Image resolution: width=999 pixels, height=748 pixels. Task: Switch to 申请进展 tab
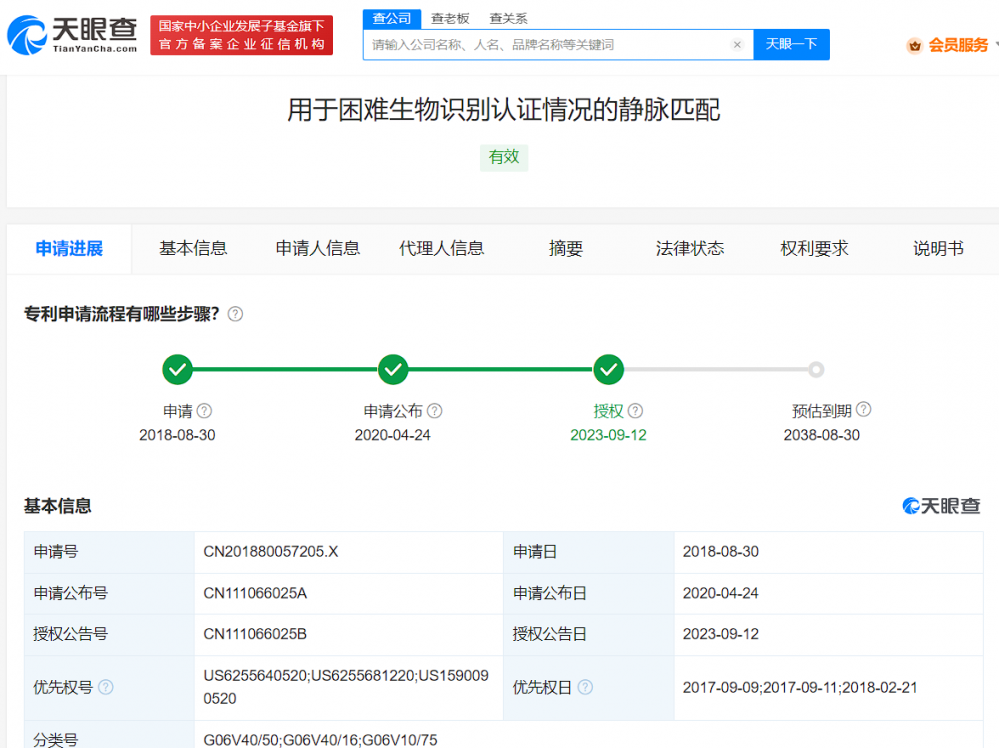69,248
